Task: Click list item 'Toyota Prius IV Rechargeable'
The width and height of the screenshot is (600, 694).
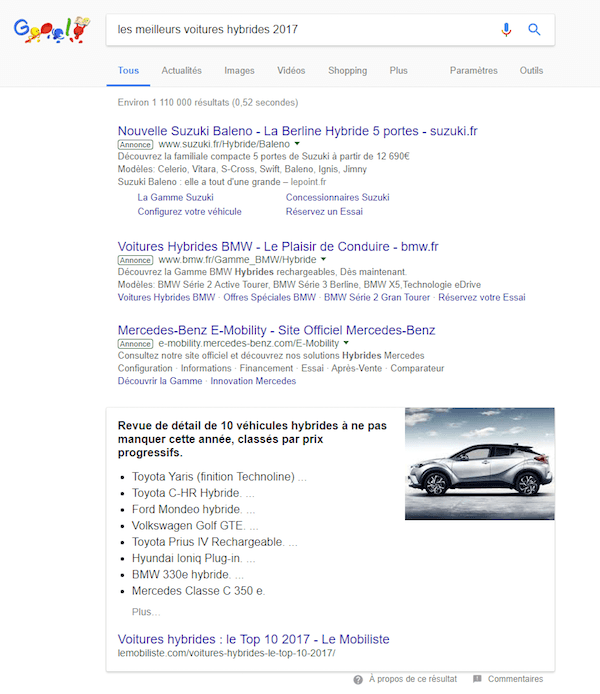Action: click(208, 542)
